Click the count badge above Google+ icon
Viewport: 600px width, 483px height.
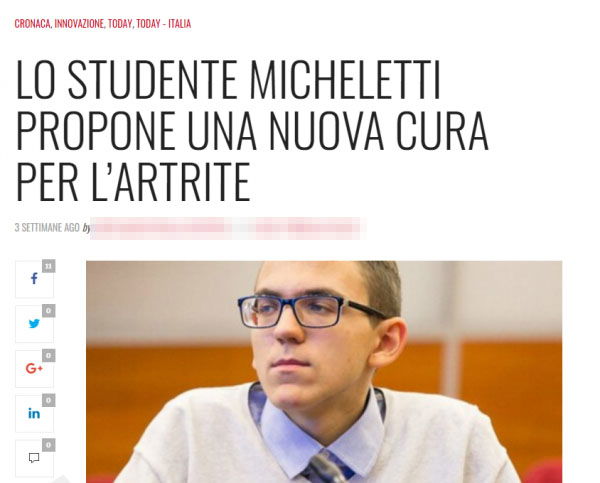(x=49, y=356)
